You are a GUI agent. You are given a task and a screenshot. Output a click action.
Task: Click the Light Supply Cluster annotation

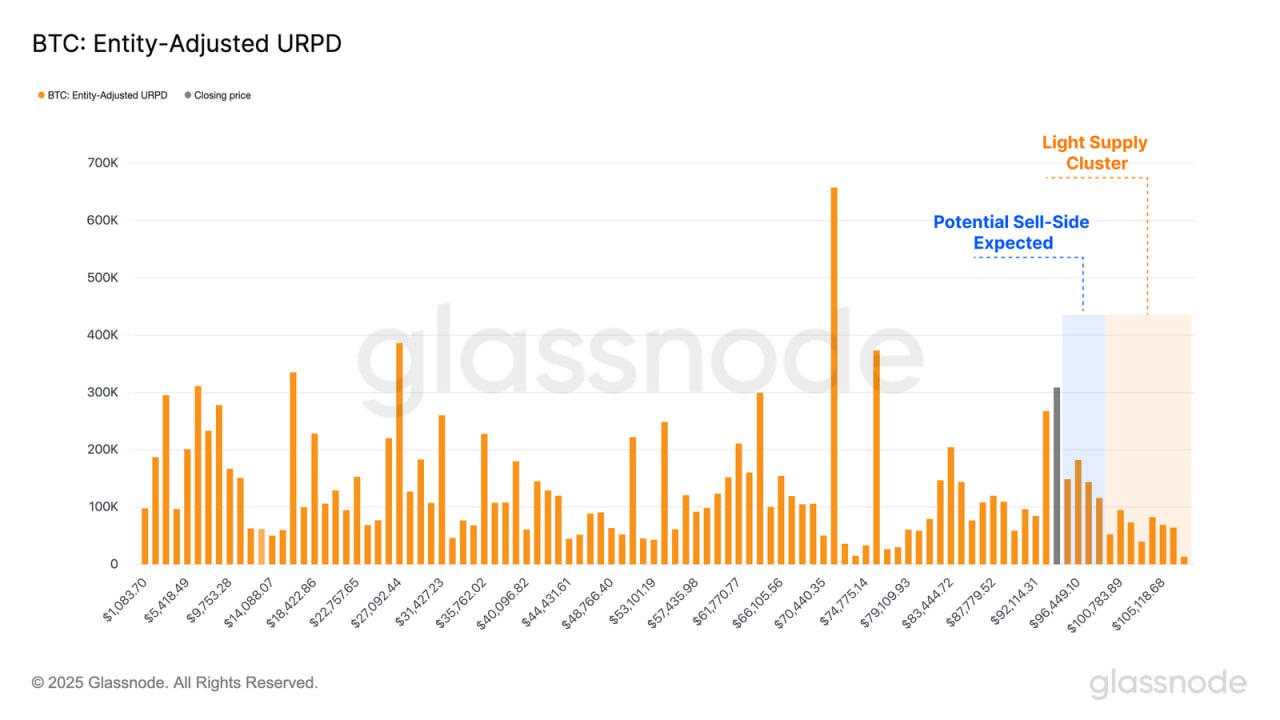point(1095,153)
